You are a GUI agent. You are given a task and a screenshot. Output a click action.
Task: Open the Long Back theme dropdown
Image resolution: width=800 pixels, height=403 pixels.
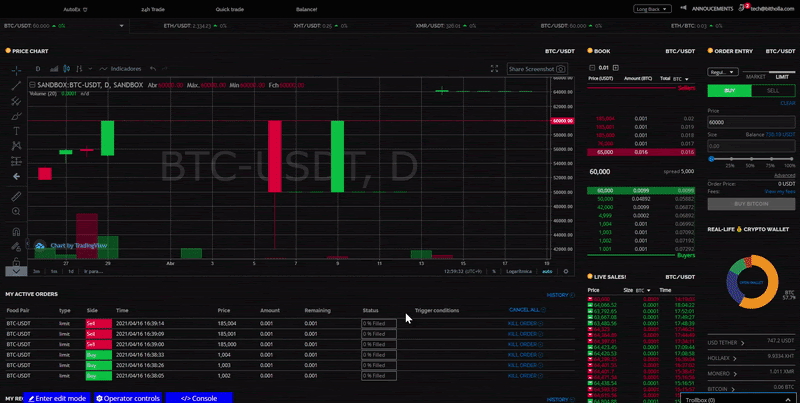pyautogui.click(x=652, y=9)
